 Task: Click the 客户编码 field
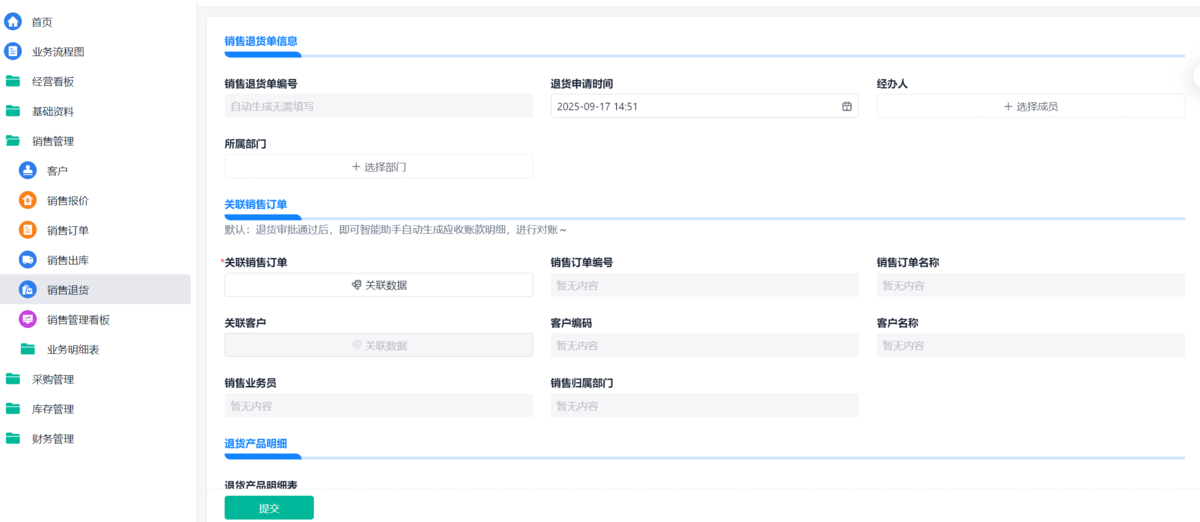[704, 345]
